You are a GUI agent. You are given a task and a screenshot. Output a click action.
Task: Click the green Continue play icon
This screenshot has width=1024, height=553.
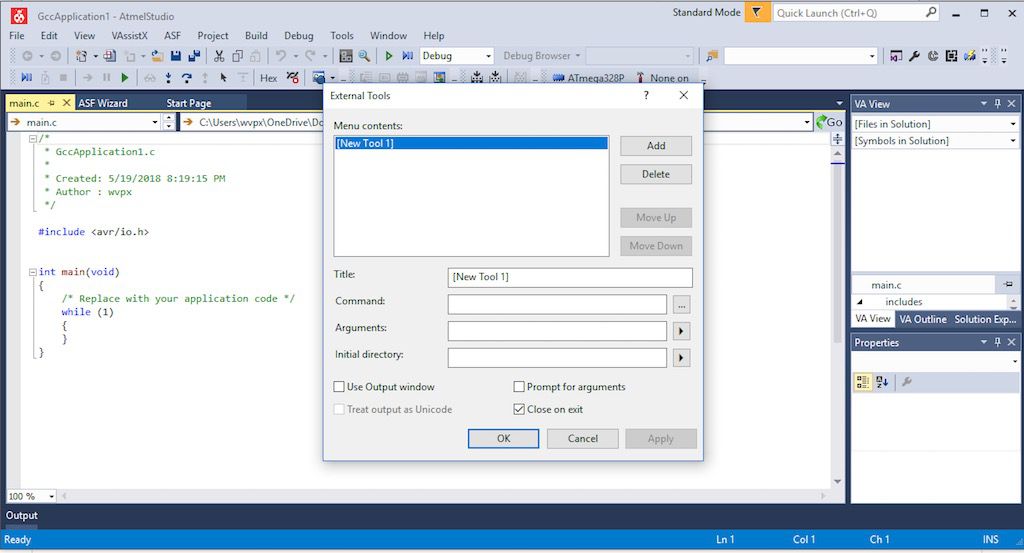125,78
